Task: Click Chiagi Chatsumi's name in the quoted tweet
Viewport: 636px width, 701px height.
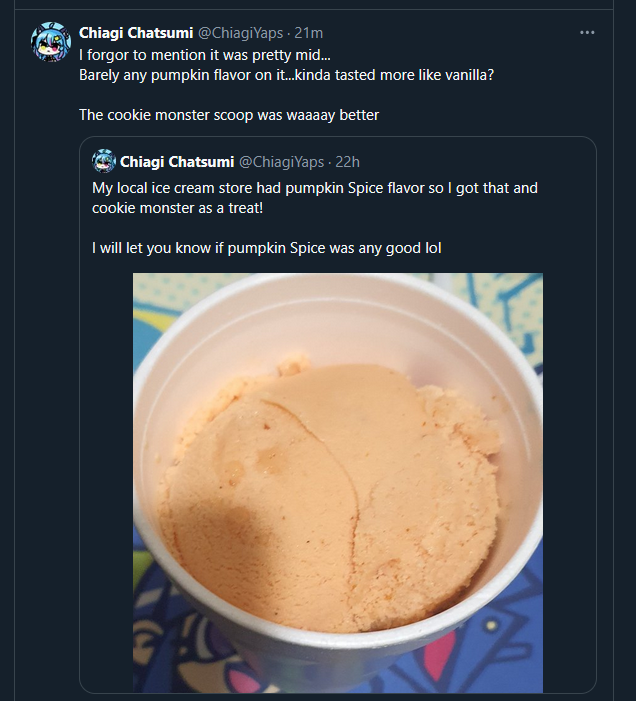Action: pos(177,161)
